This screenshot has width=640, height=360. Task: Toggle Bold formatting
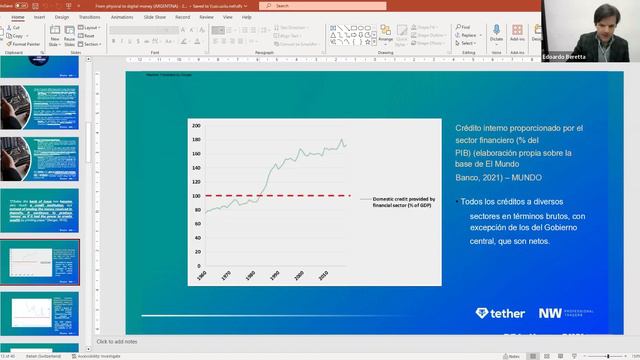[x=113, y=41]
